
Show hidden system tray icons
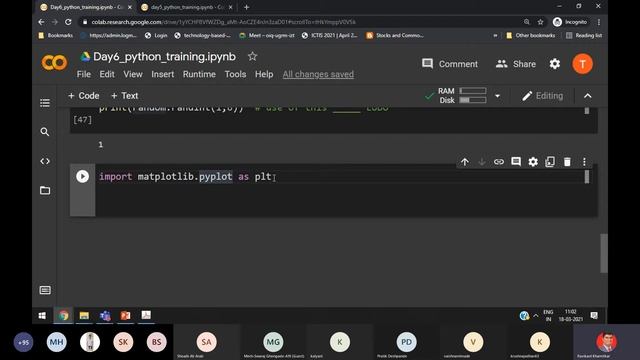[536, 316]
